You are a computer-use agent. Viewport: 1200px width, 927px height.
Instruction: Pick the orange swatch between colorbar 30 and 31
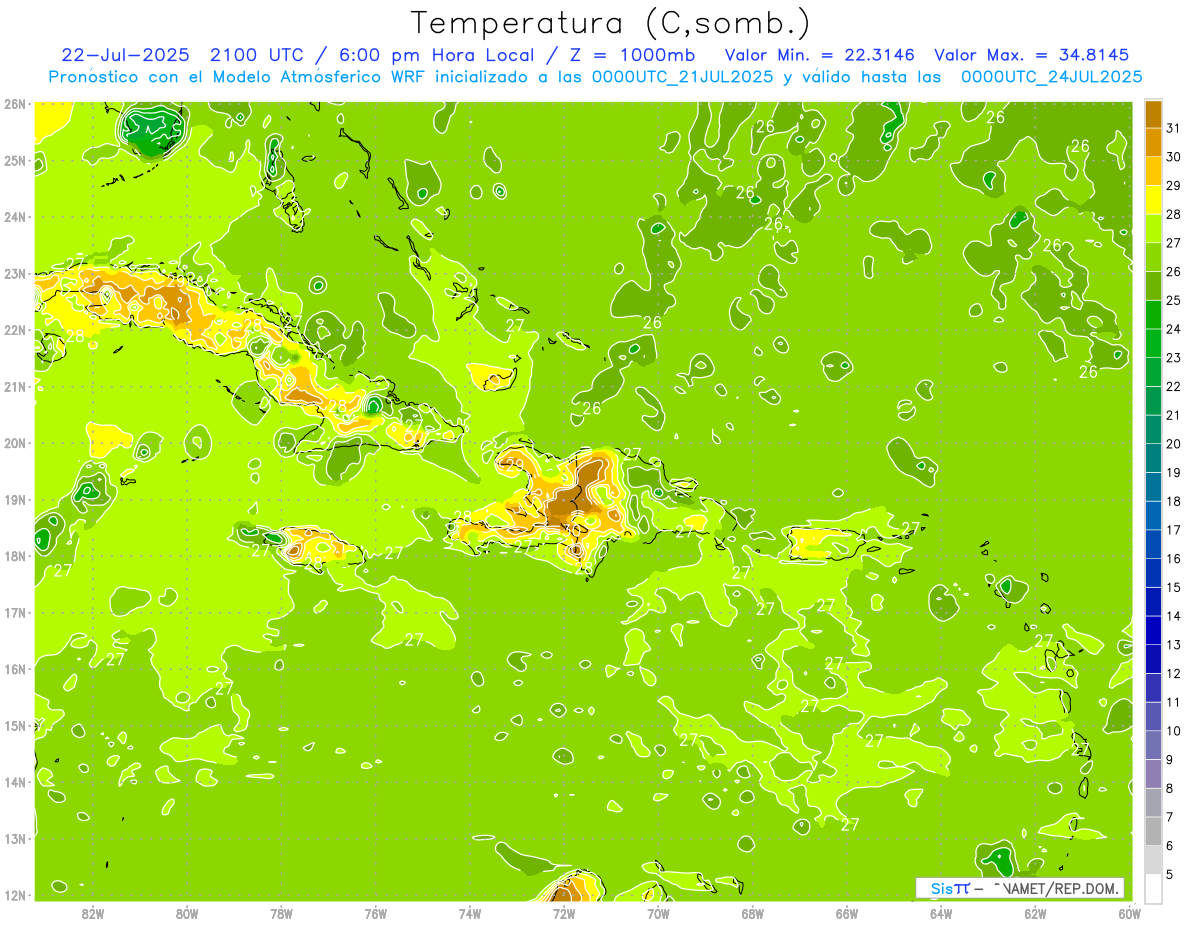[1153, 142]
